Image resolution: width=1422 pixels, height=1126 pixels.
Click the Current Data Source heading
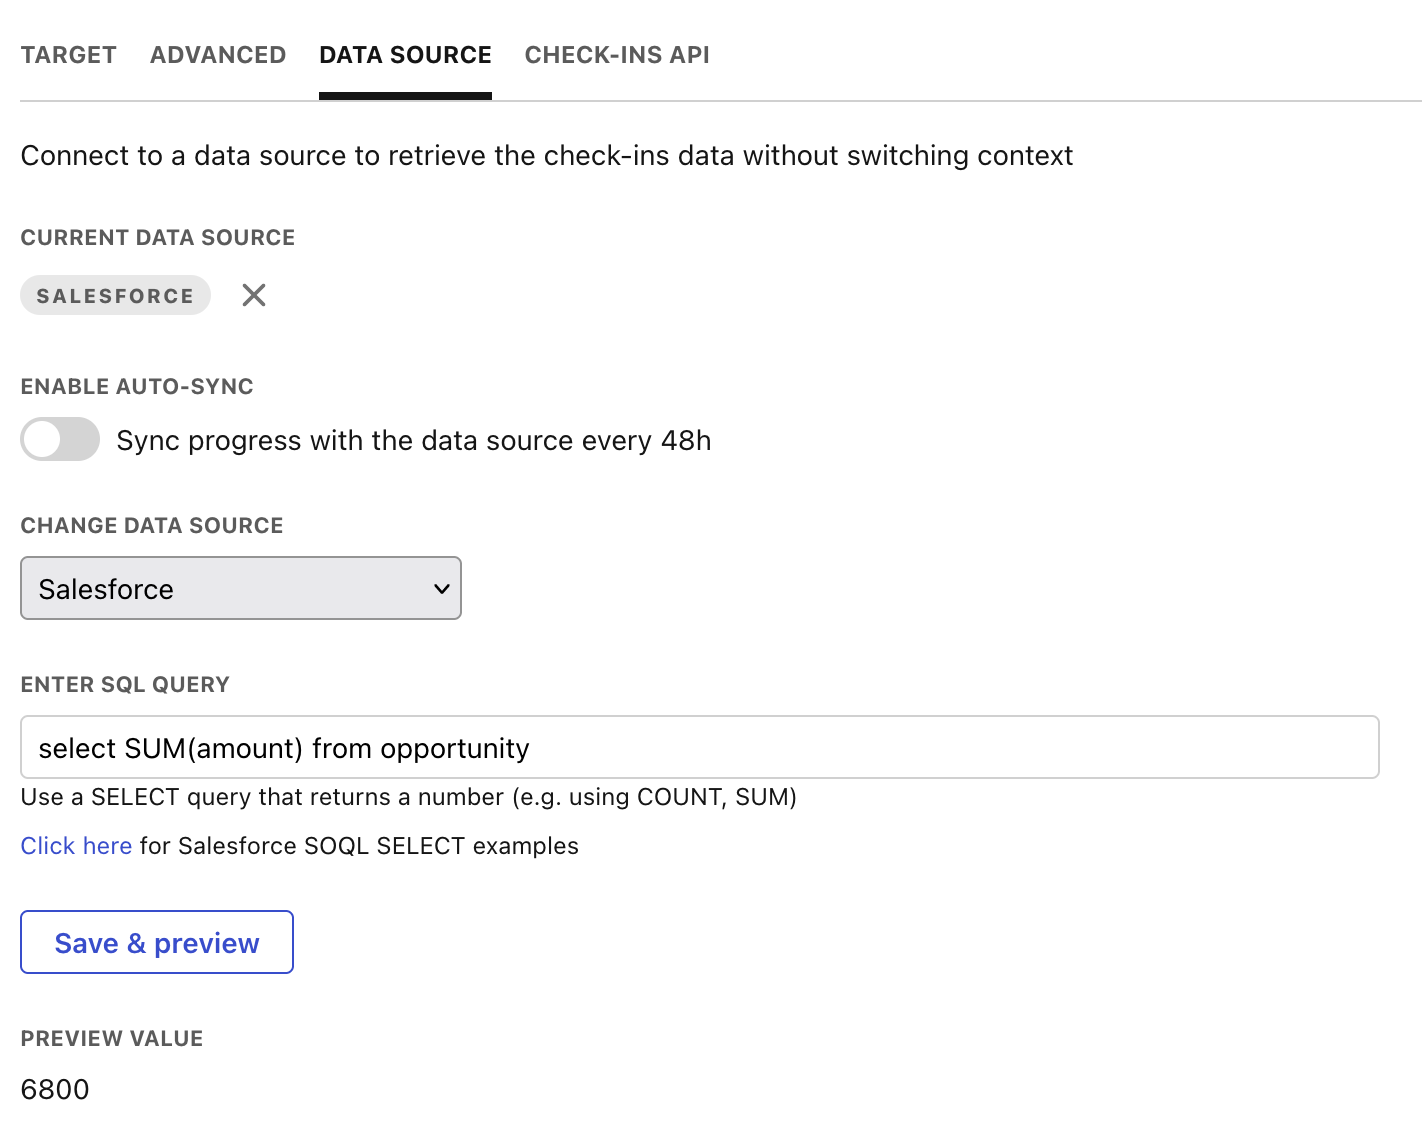pos(158,238)
